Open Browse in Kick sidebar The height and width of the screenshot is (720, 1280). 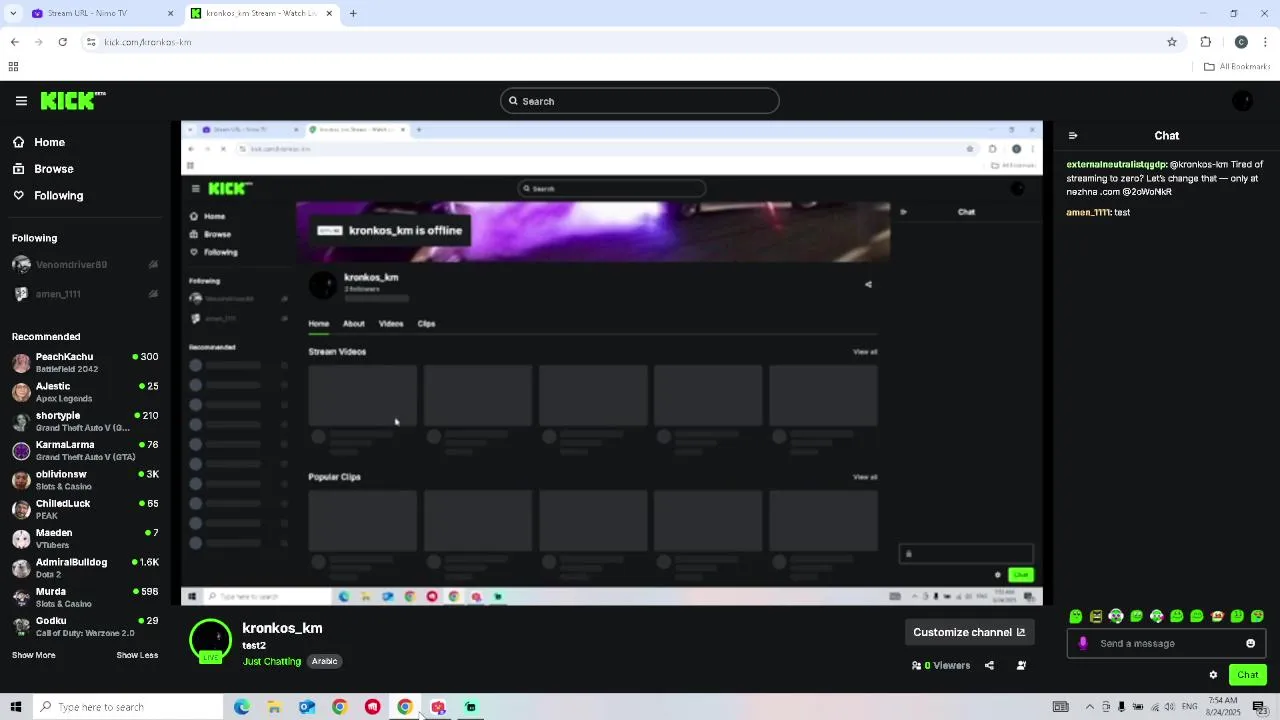(43, 169)
